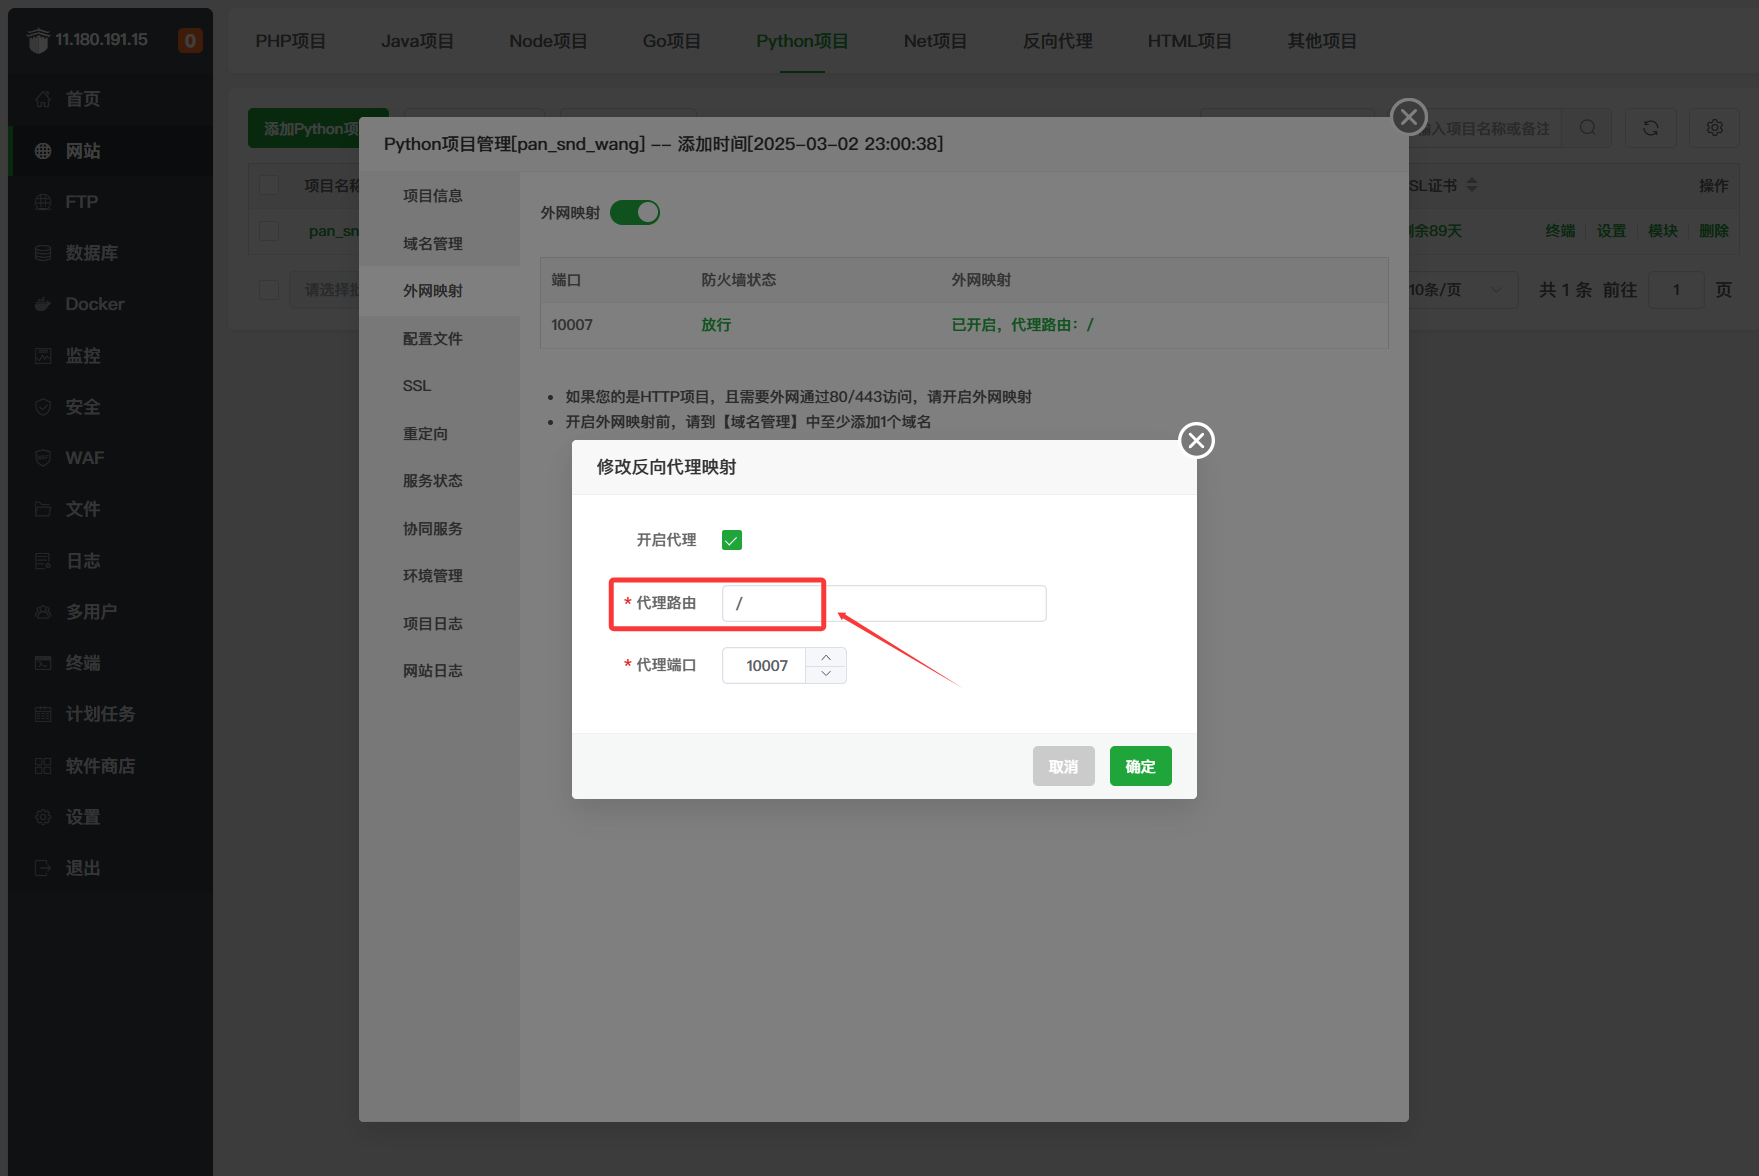1759x1176 pixels.
Task: Switch to the Net项目 tab
Action: [935, 41]
